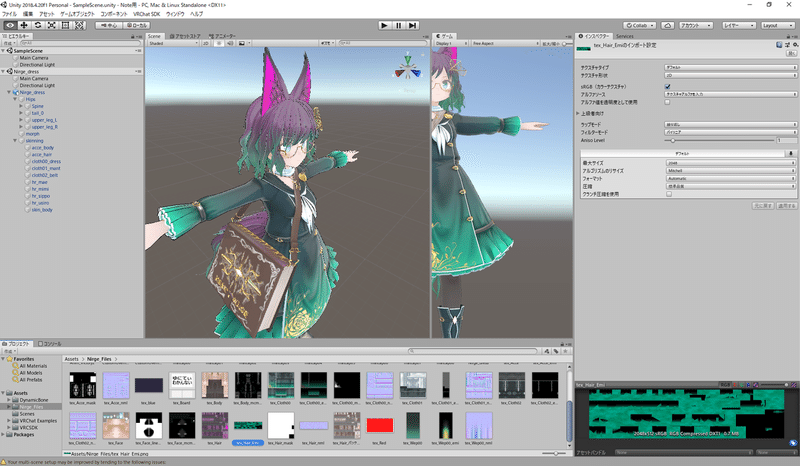Screen dimensions: 800x466
Task: Expand the Advanced section in Inspector
Action: (x=578, y=113)
